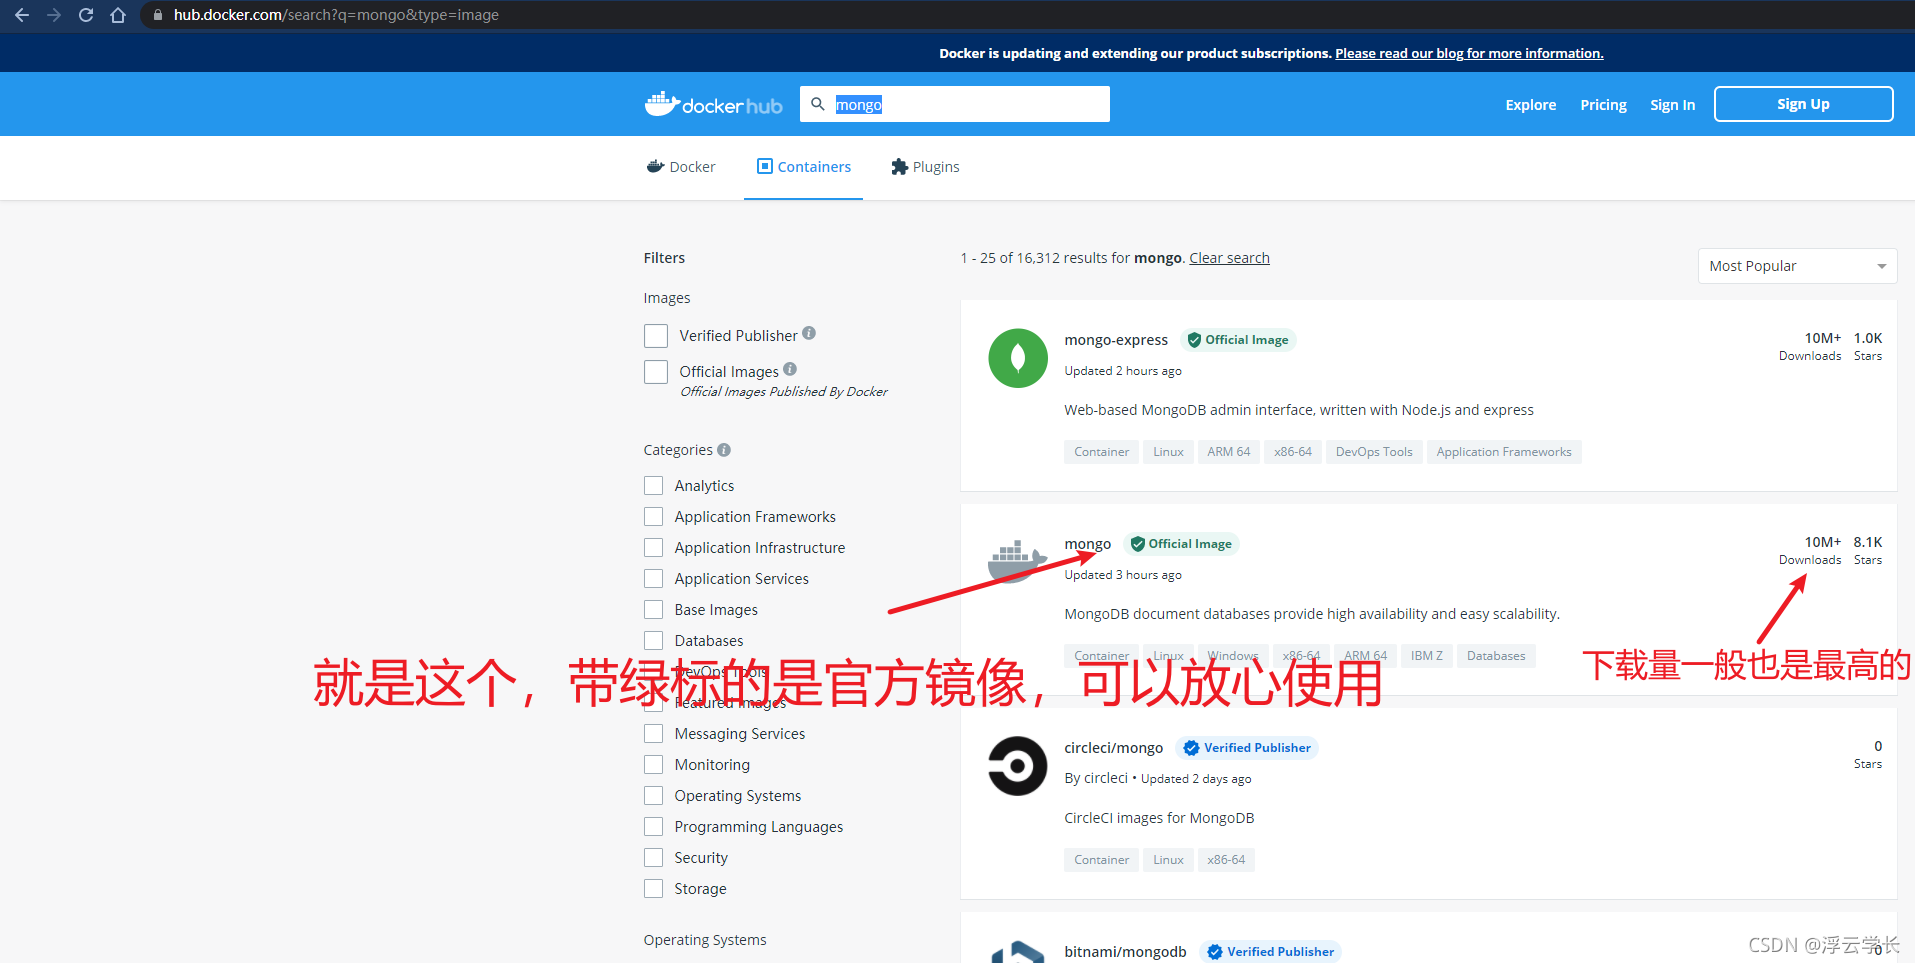Check the Messaging Services category
Screen dimensions: 1915x963
(x=654, y=734)
